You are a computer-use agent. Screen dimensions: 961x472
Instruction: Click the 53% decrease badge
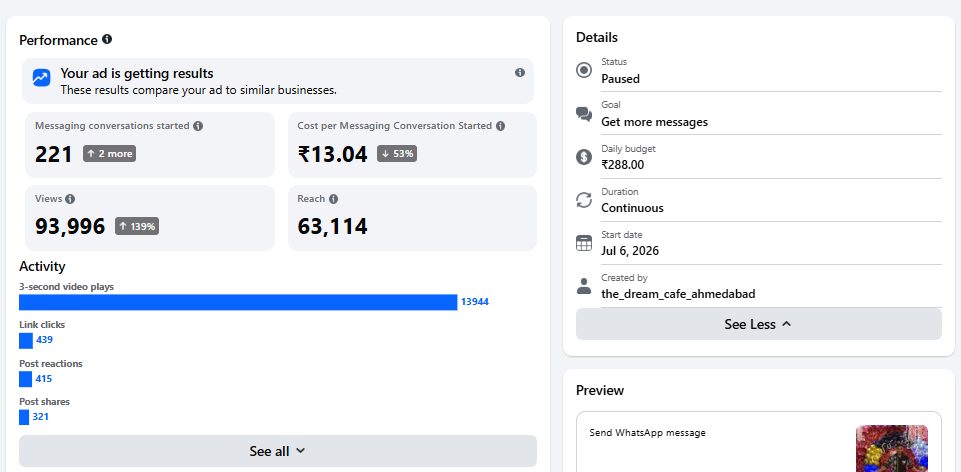[x=397, y=154]
